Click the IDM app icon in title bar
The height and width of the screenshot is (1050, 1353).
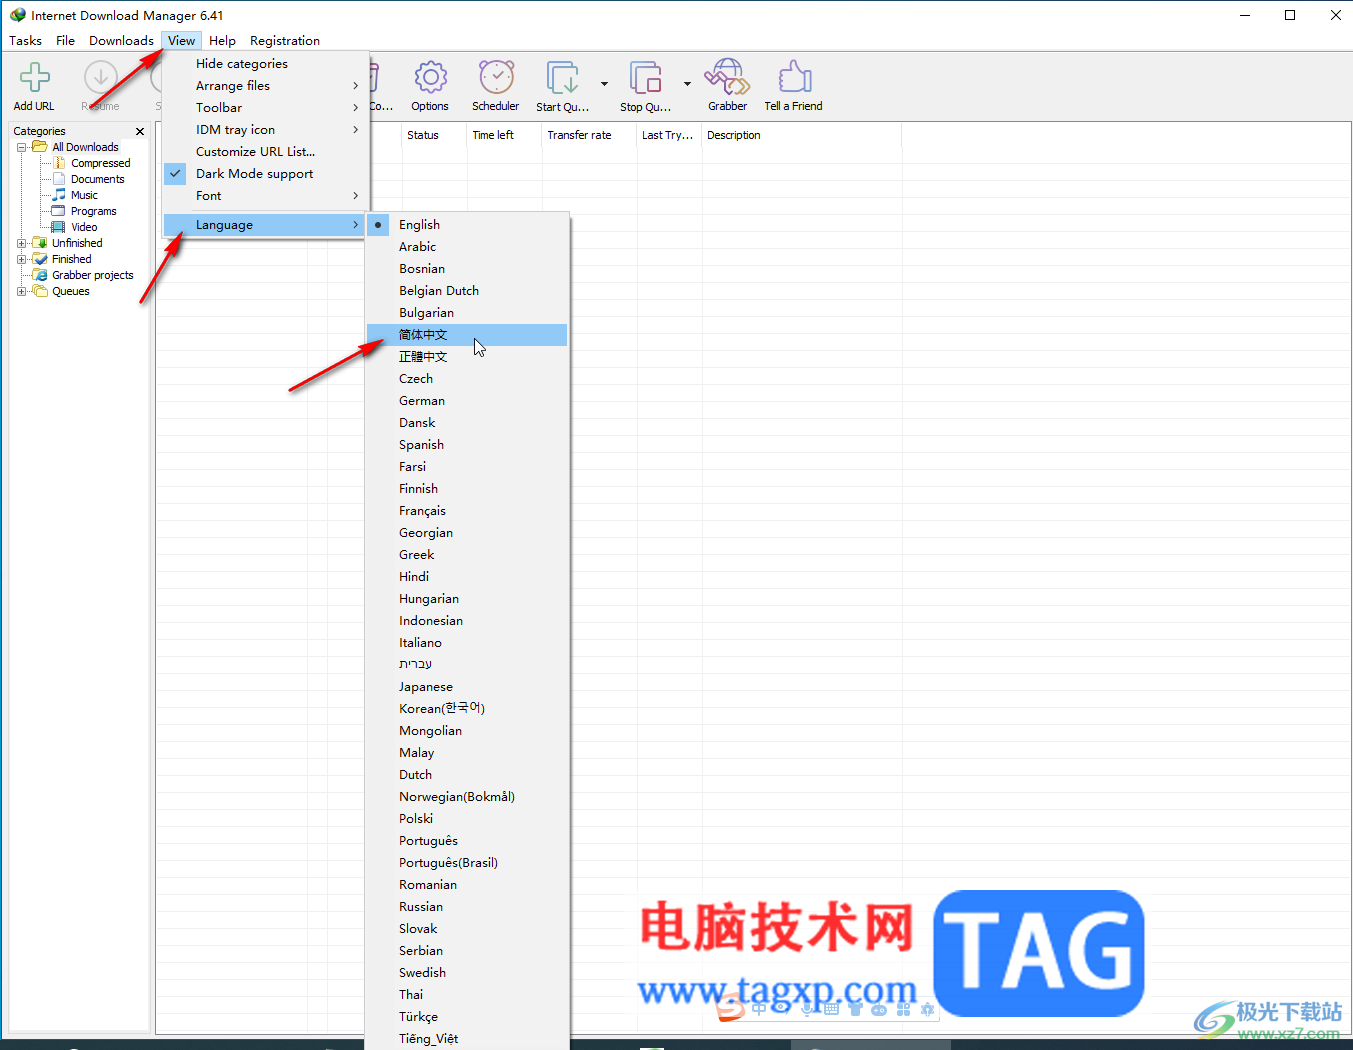[17, 15]
